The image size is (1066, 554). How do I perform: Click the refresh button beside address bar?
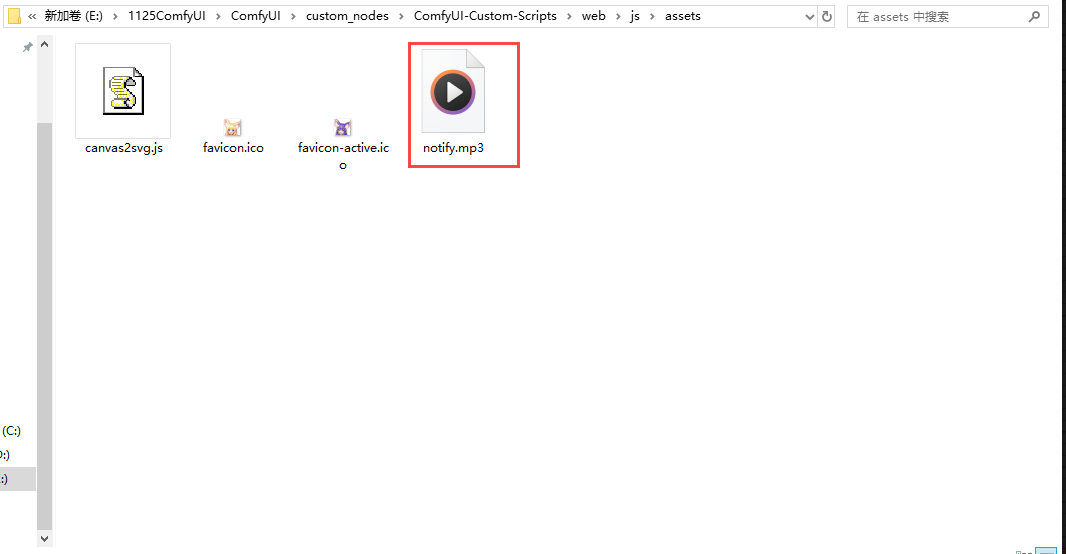click(827, 17)
